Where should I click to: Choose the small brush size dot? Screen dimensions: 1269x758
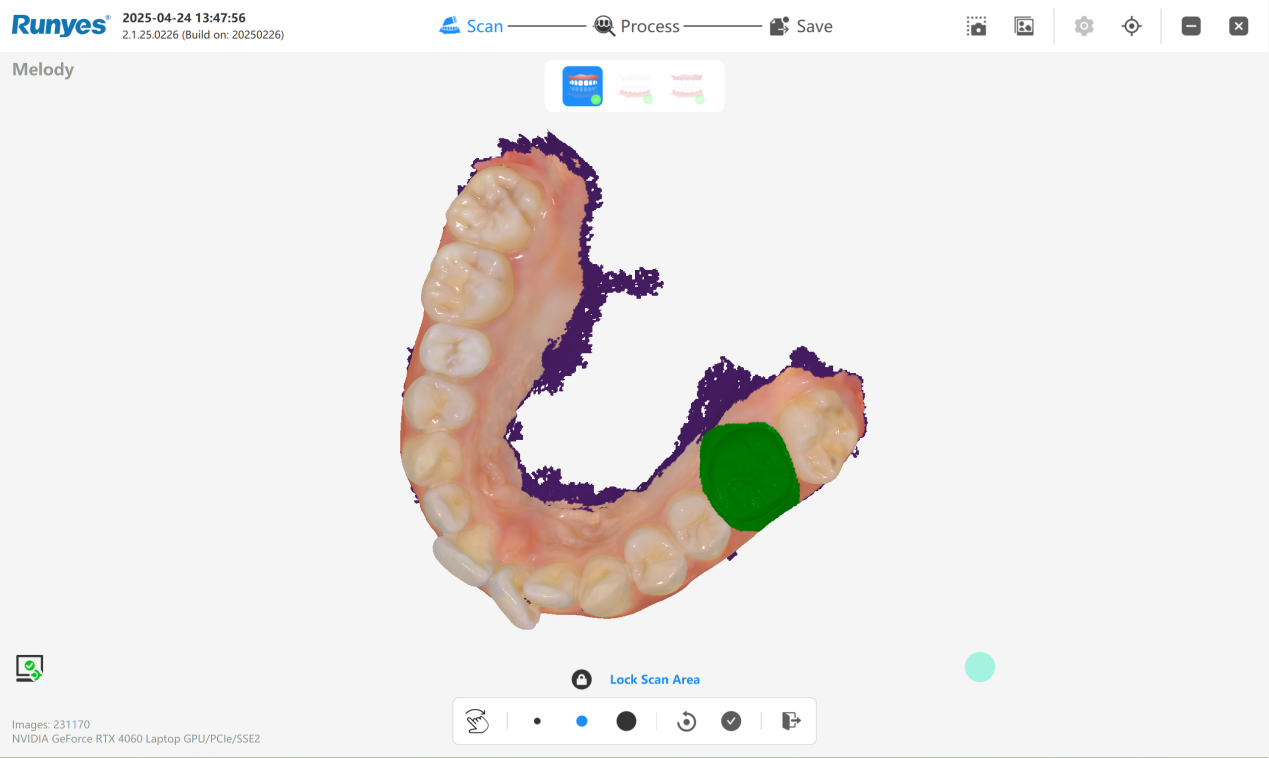point(537,721)
